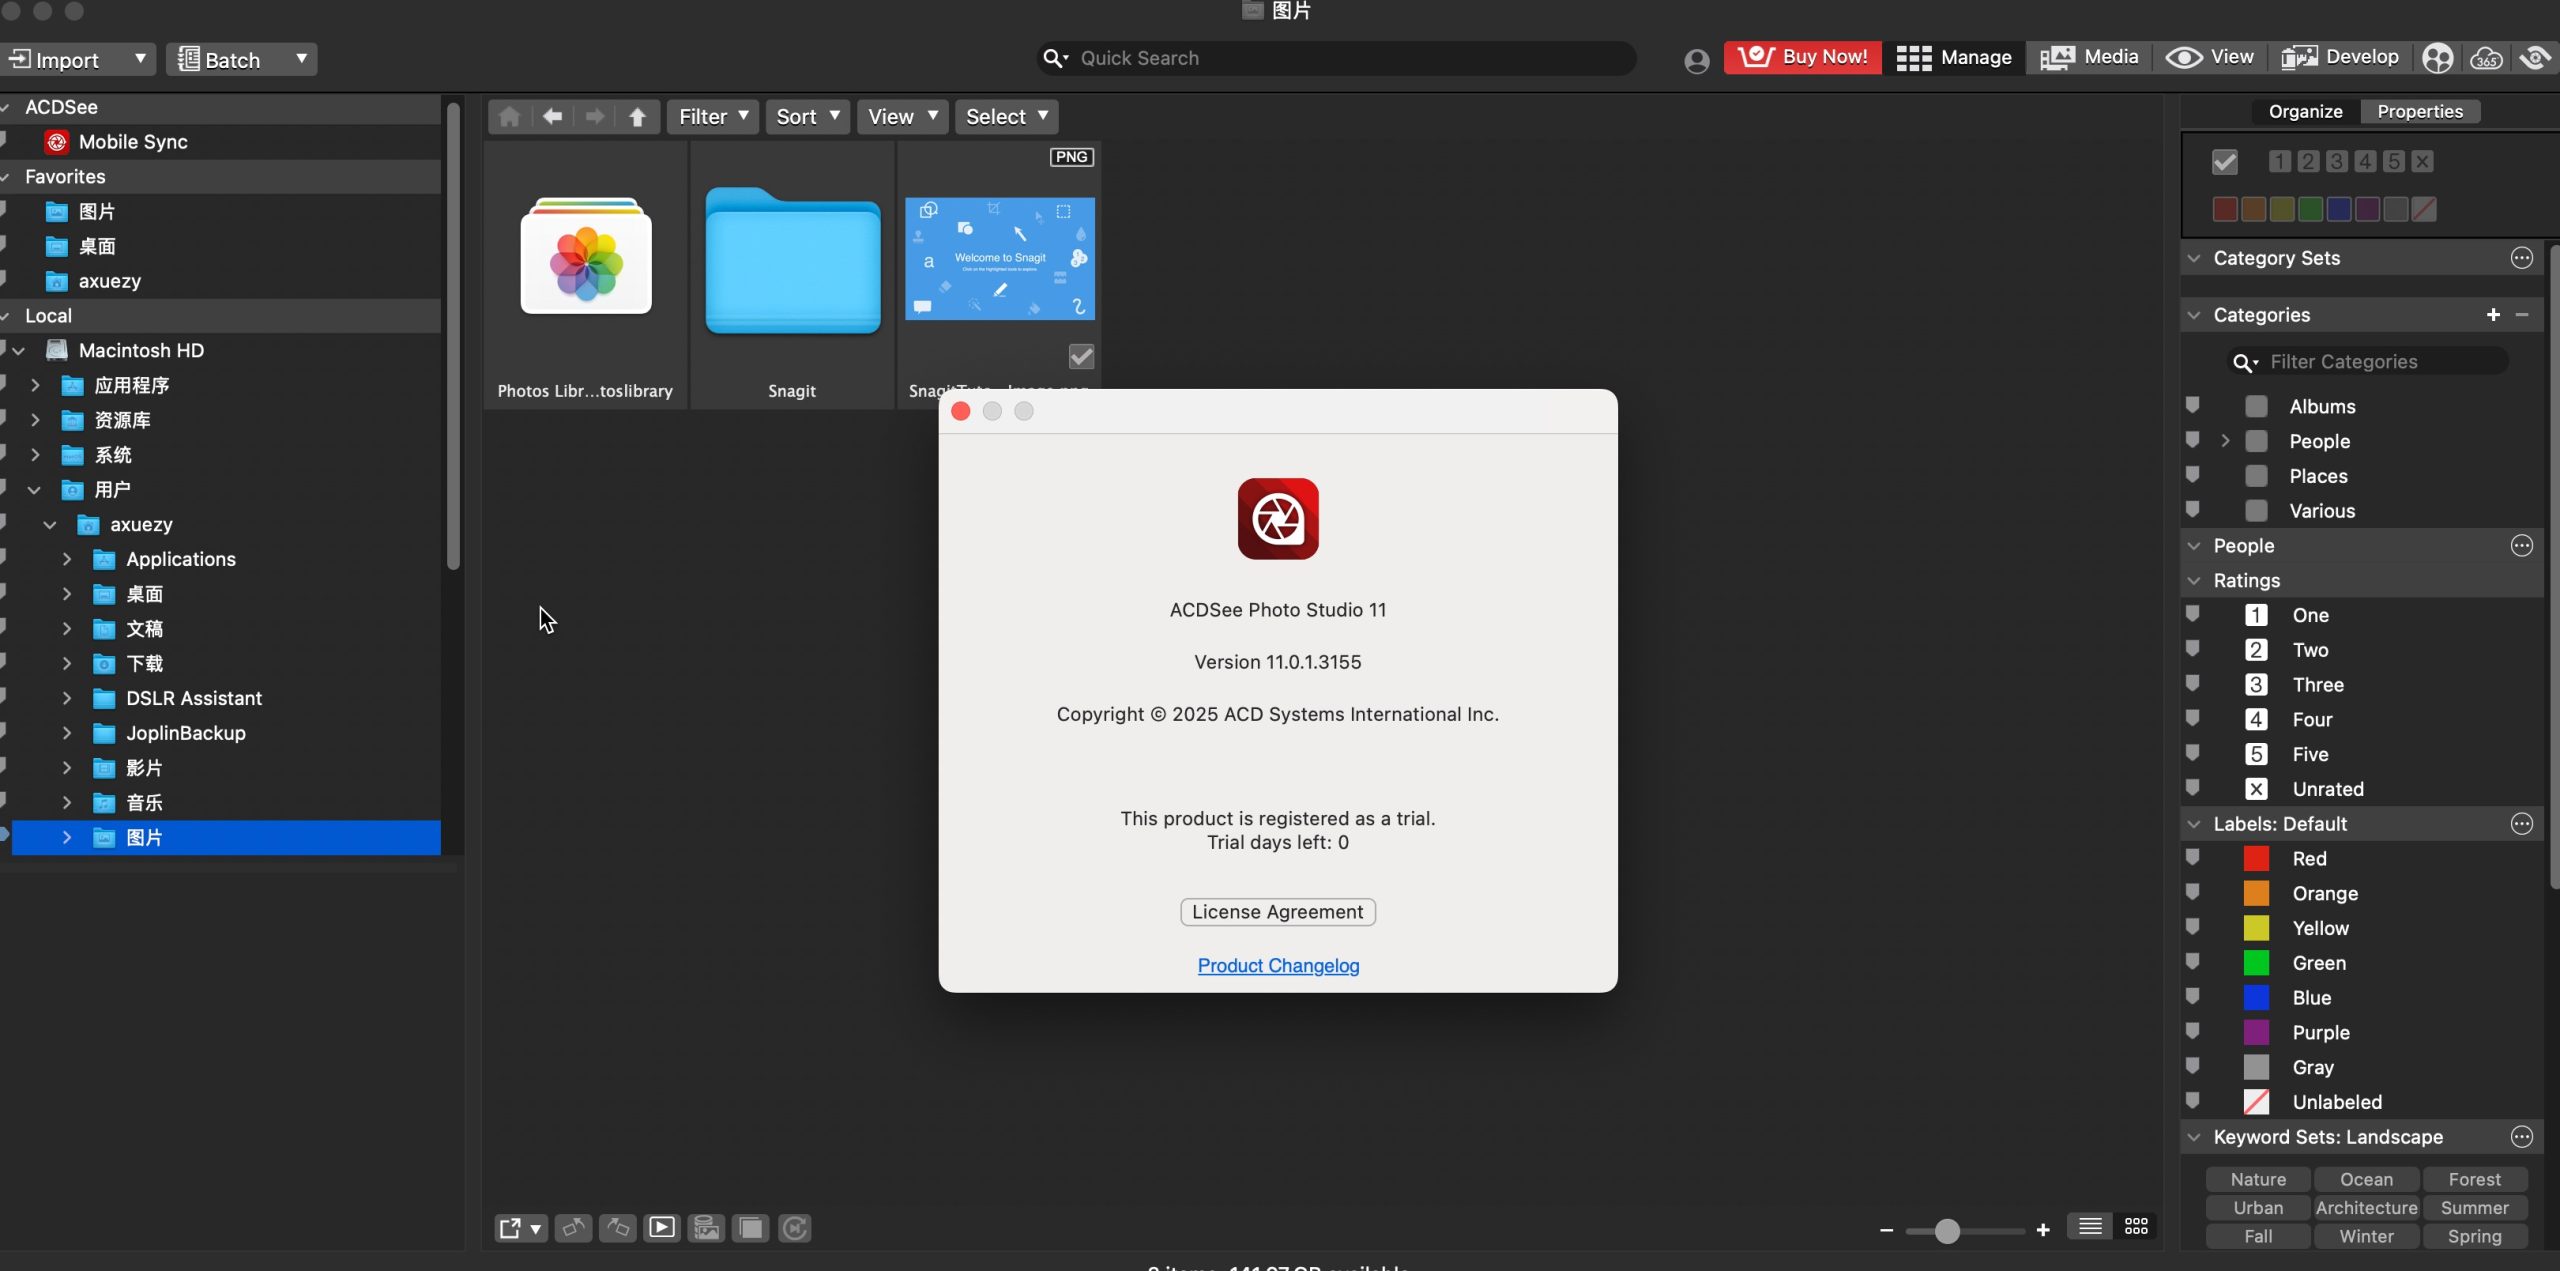The image size is (2560, 1271).
Task: Click the Architecture keyword button
Action: pos(2366,1208)
